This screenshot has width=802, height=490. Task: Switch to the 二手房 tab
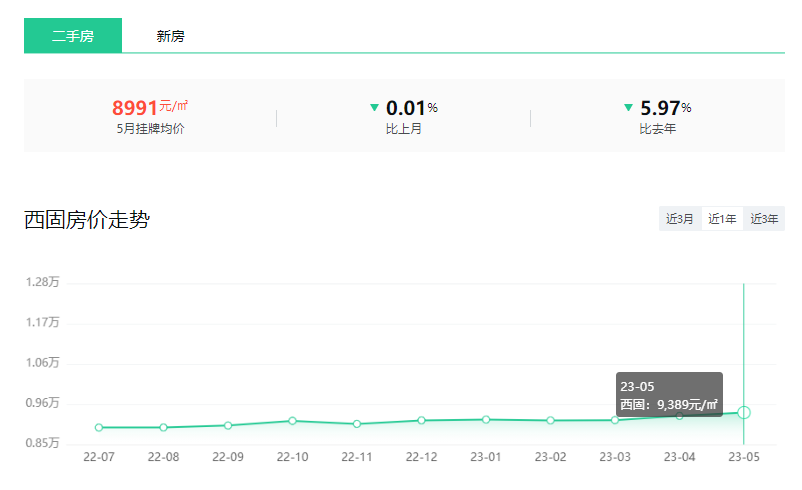point(73,36)
